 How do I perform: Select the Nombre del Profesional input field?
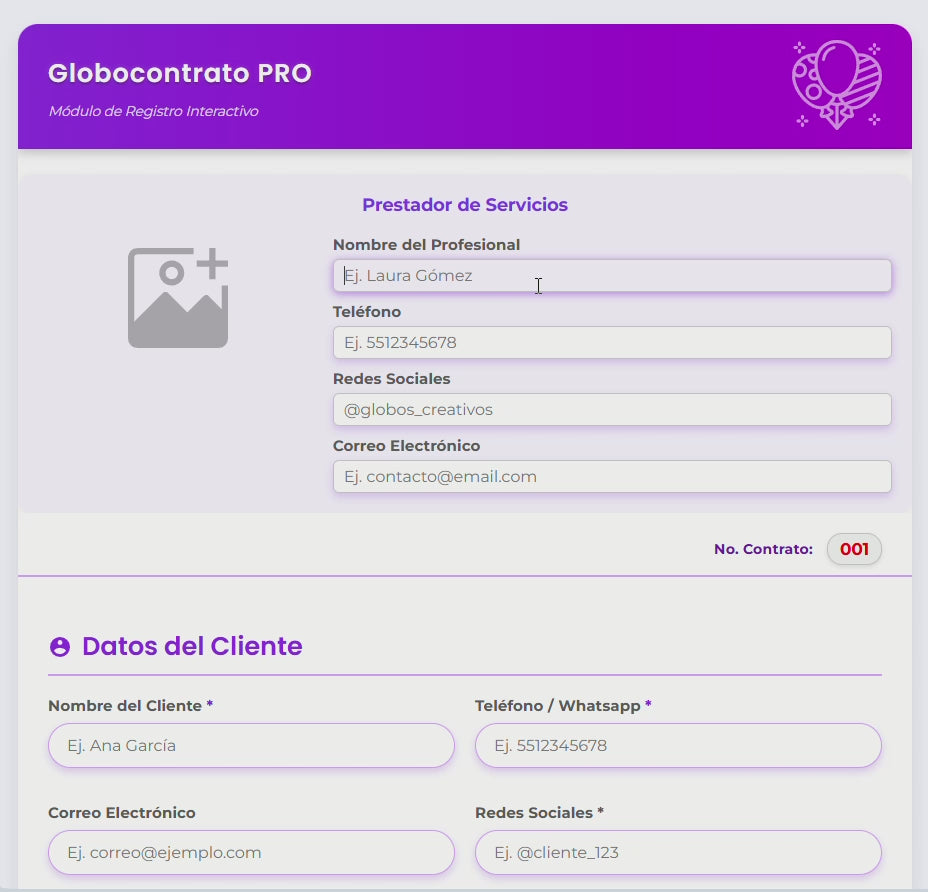611,276
